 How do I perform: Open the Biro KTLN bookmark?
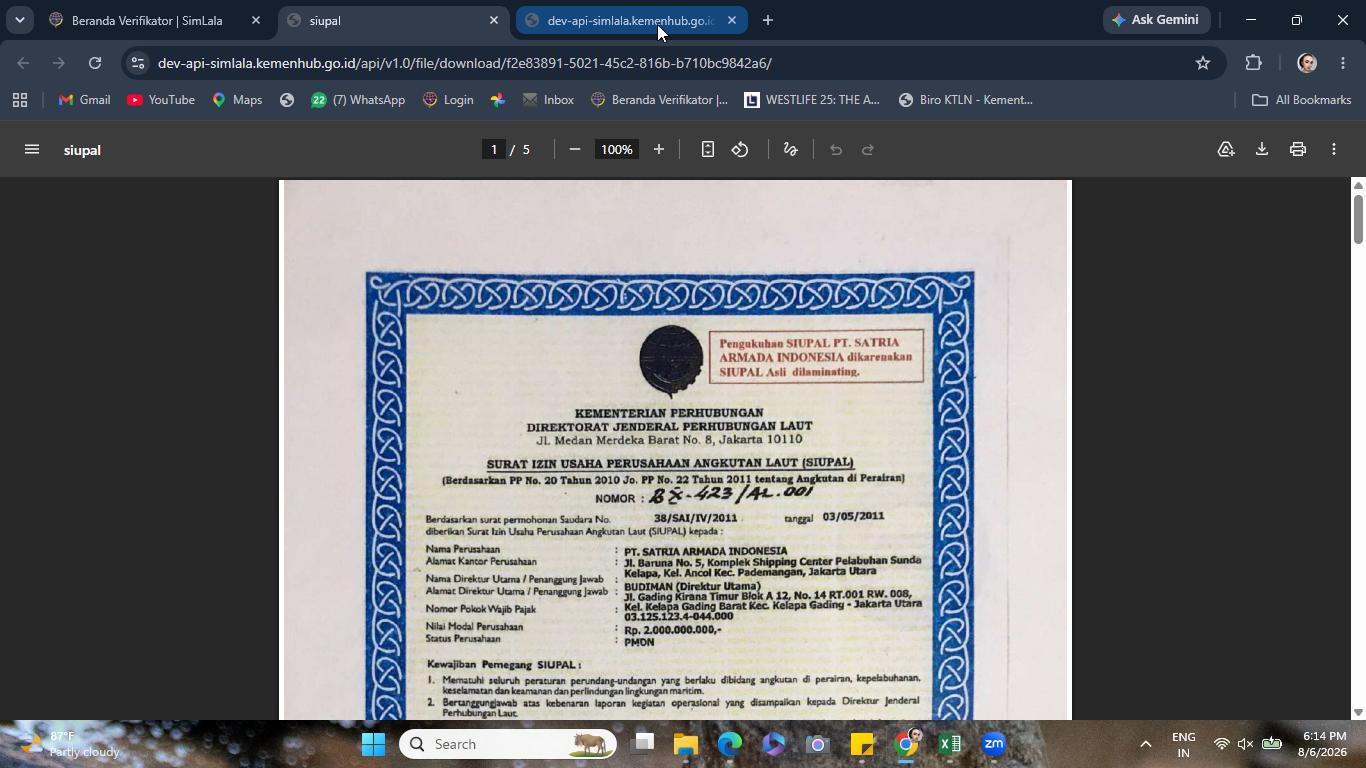click(966, 100)
